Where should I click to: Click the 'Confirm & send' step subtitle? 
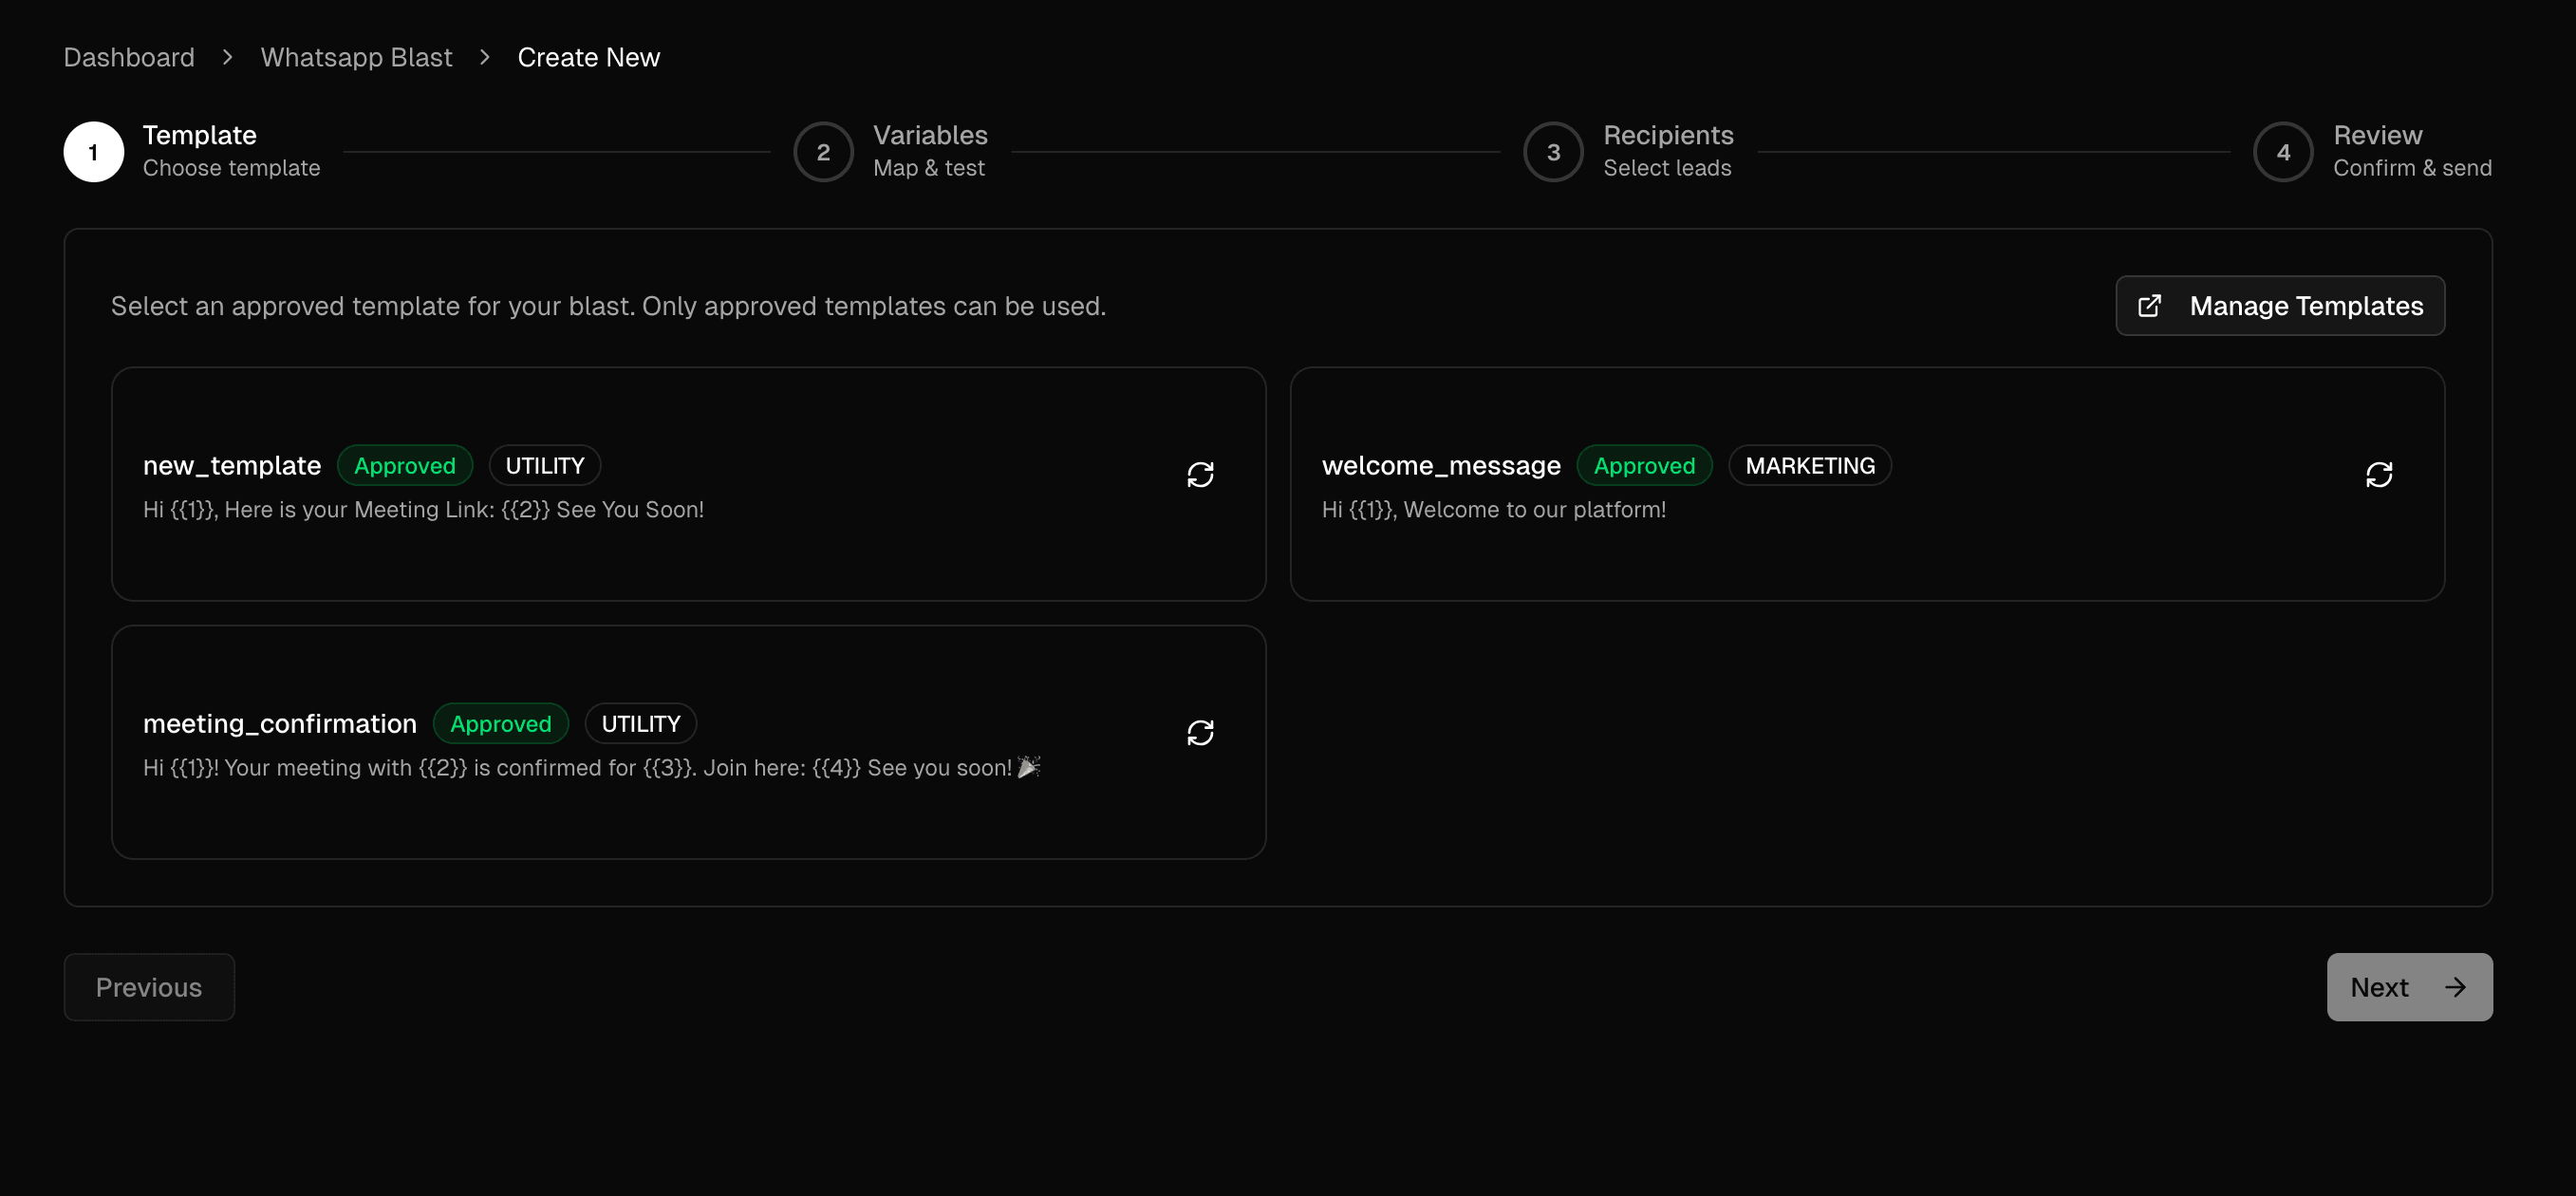2412,168
